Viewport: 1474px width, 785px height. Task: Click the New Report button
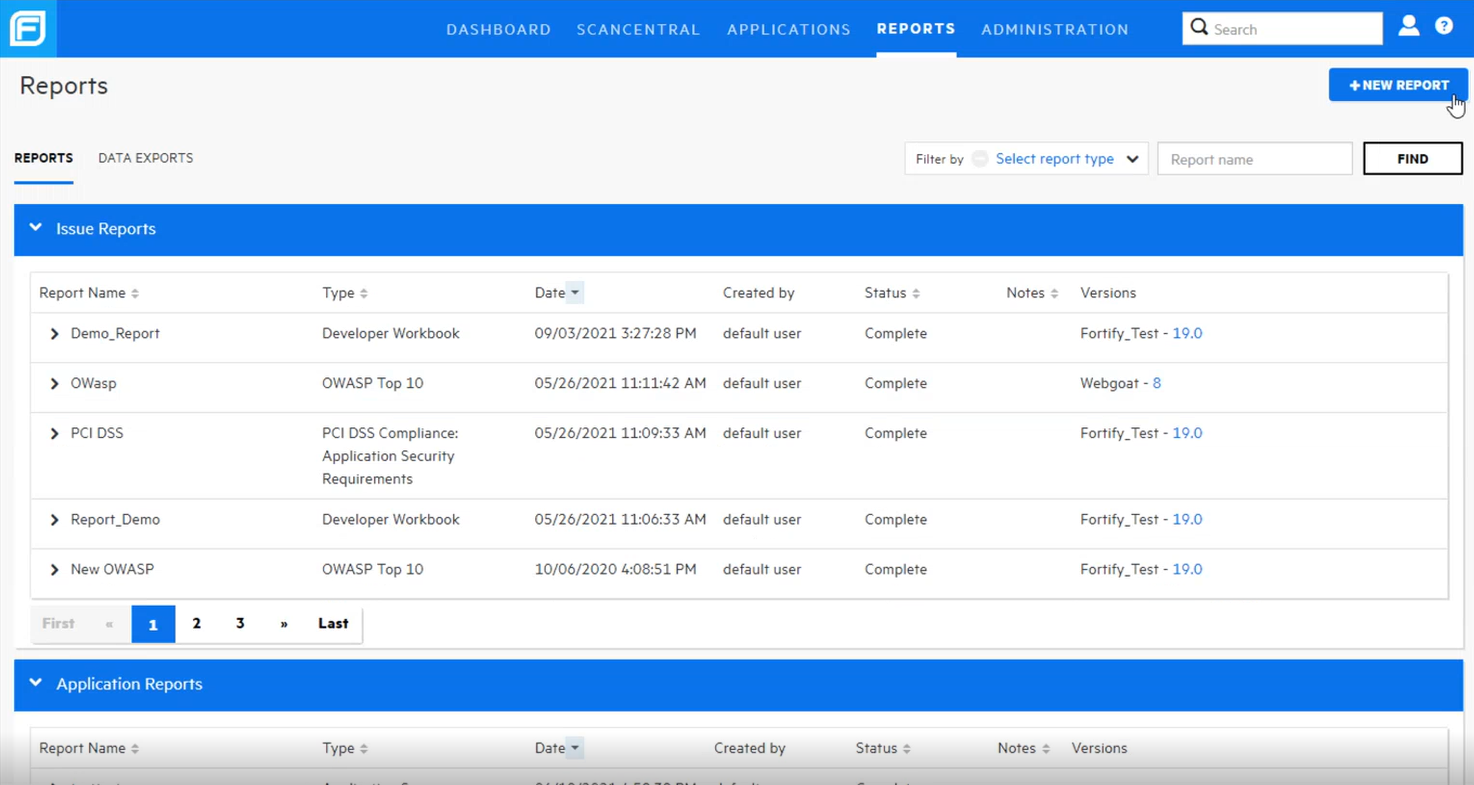point(1397,85)
